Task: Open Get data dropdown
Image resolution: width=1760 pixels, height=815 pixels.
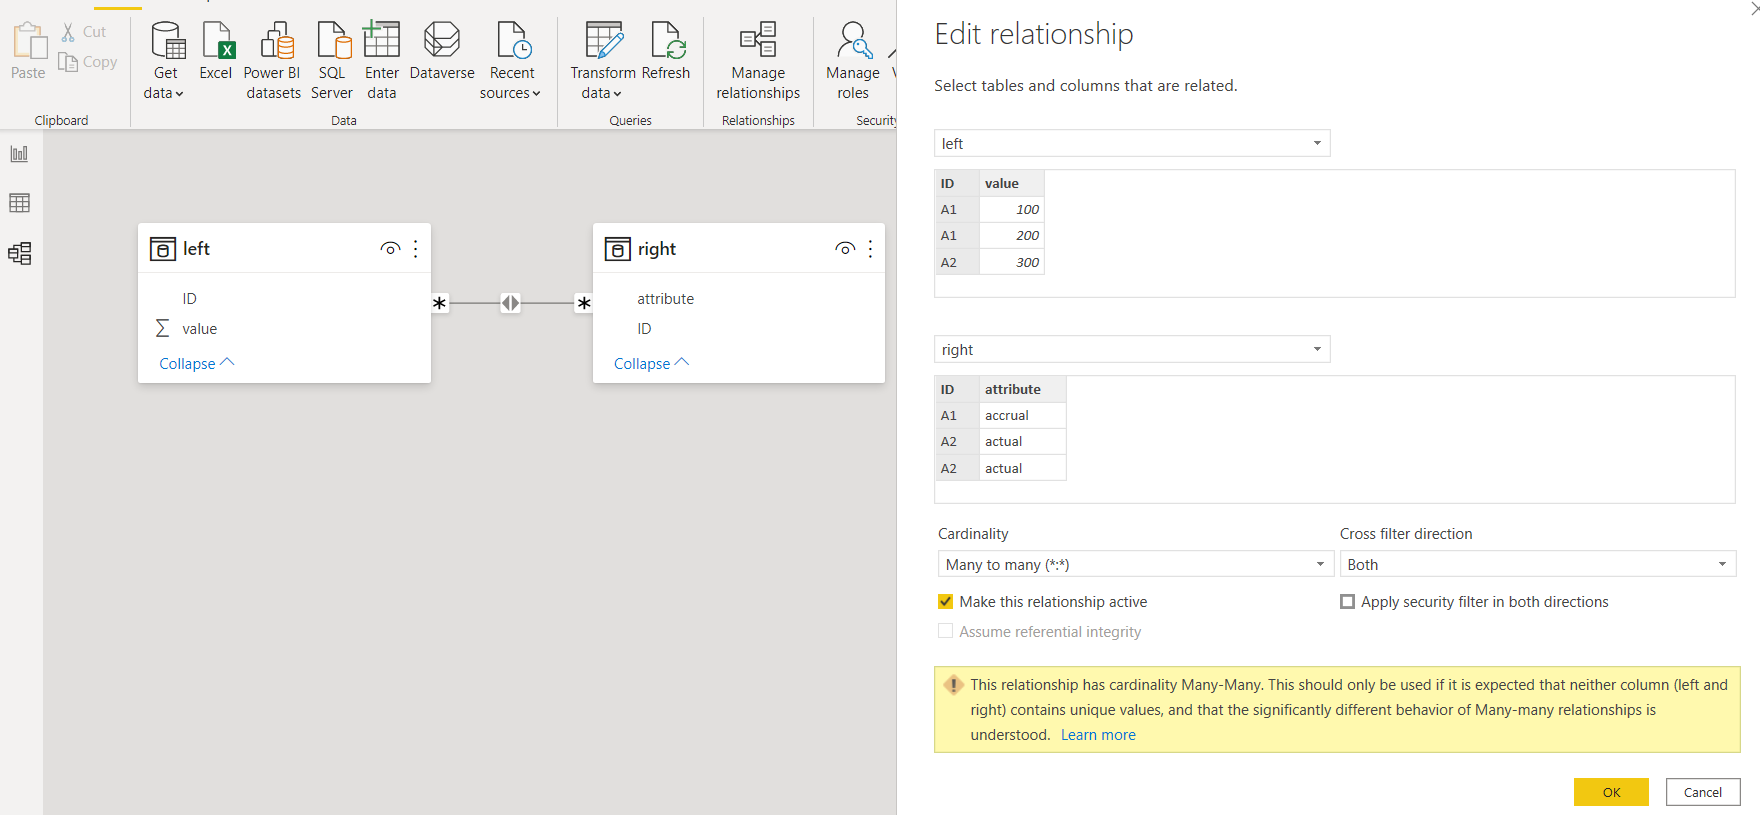Action: click(x=164, y=83)
